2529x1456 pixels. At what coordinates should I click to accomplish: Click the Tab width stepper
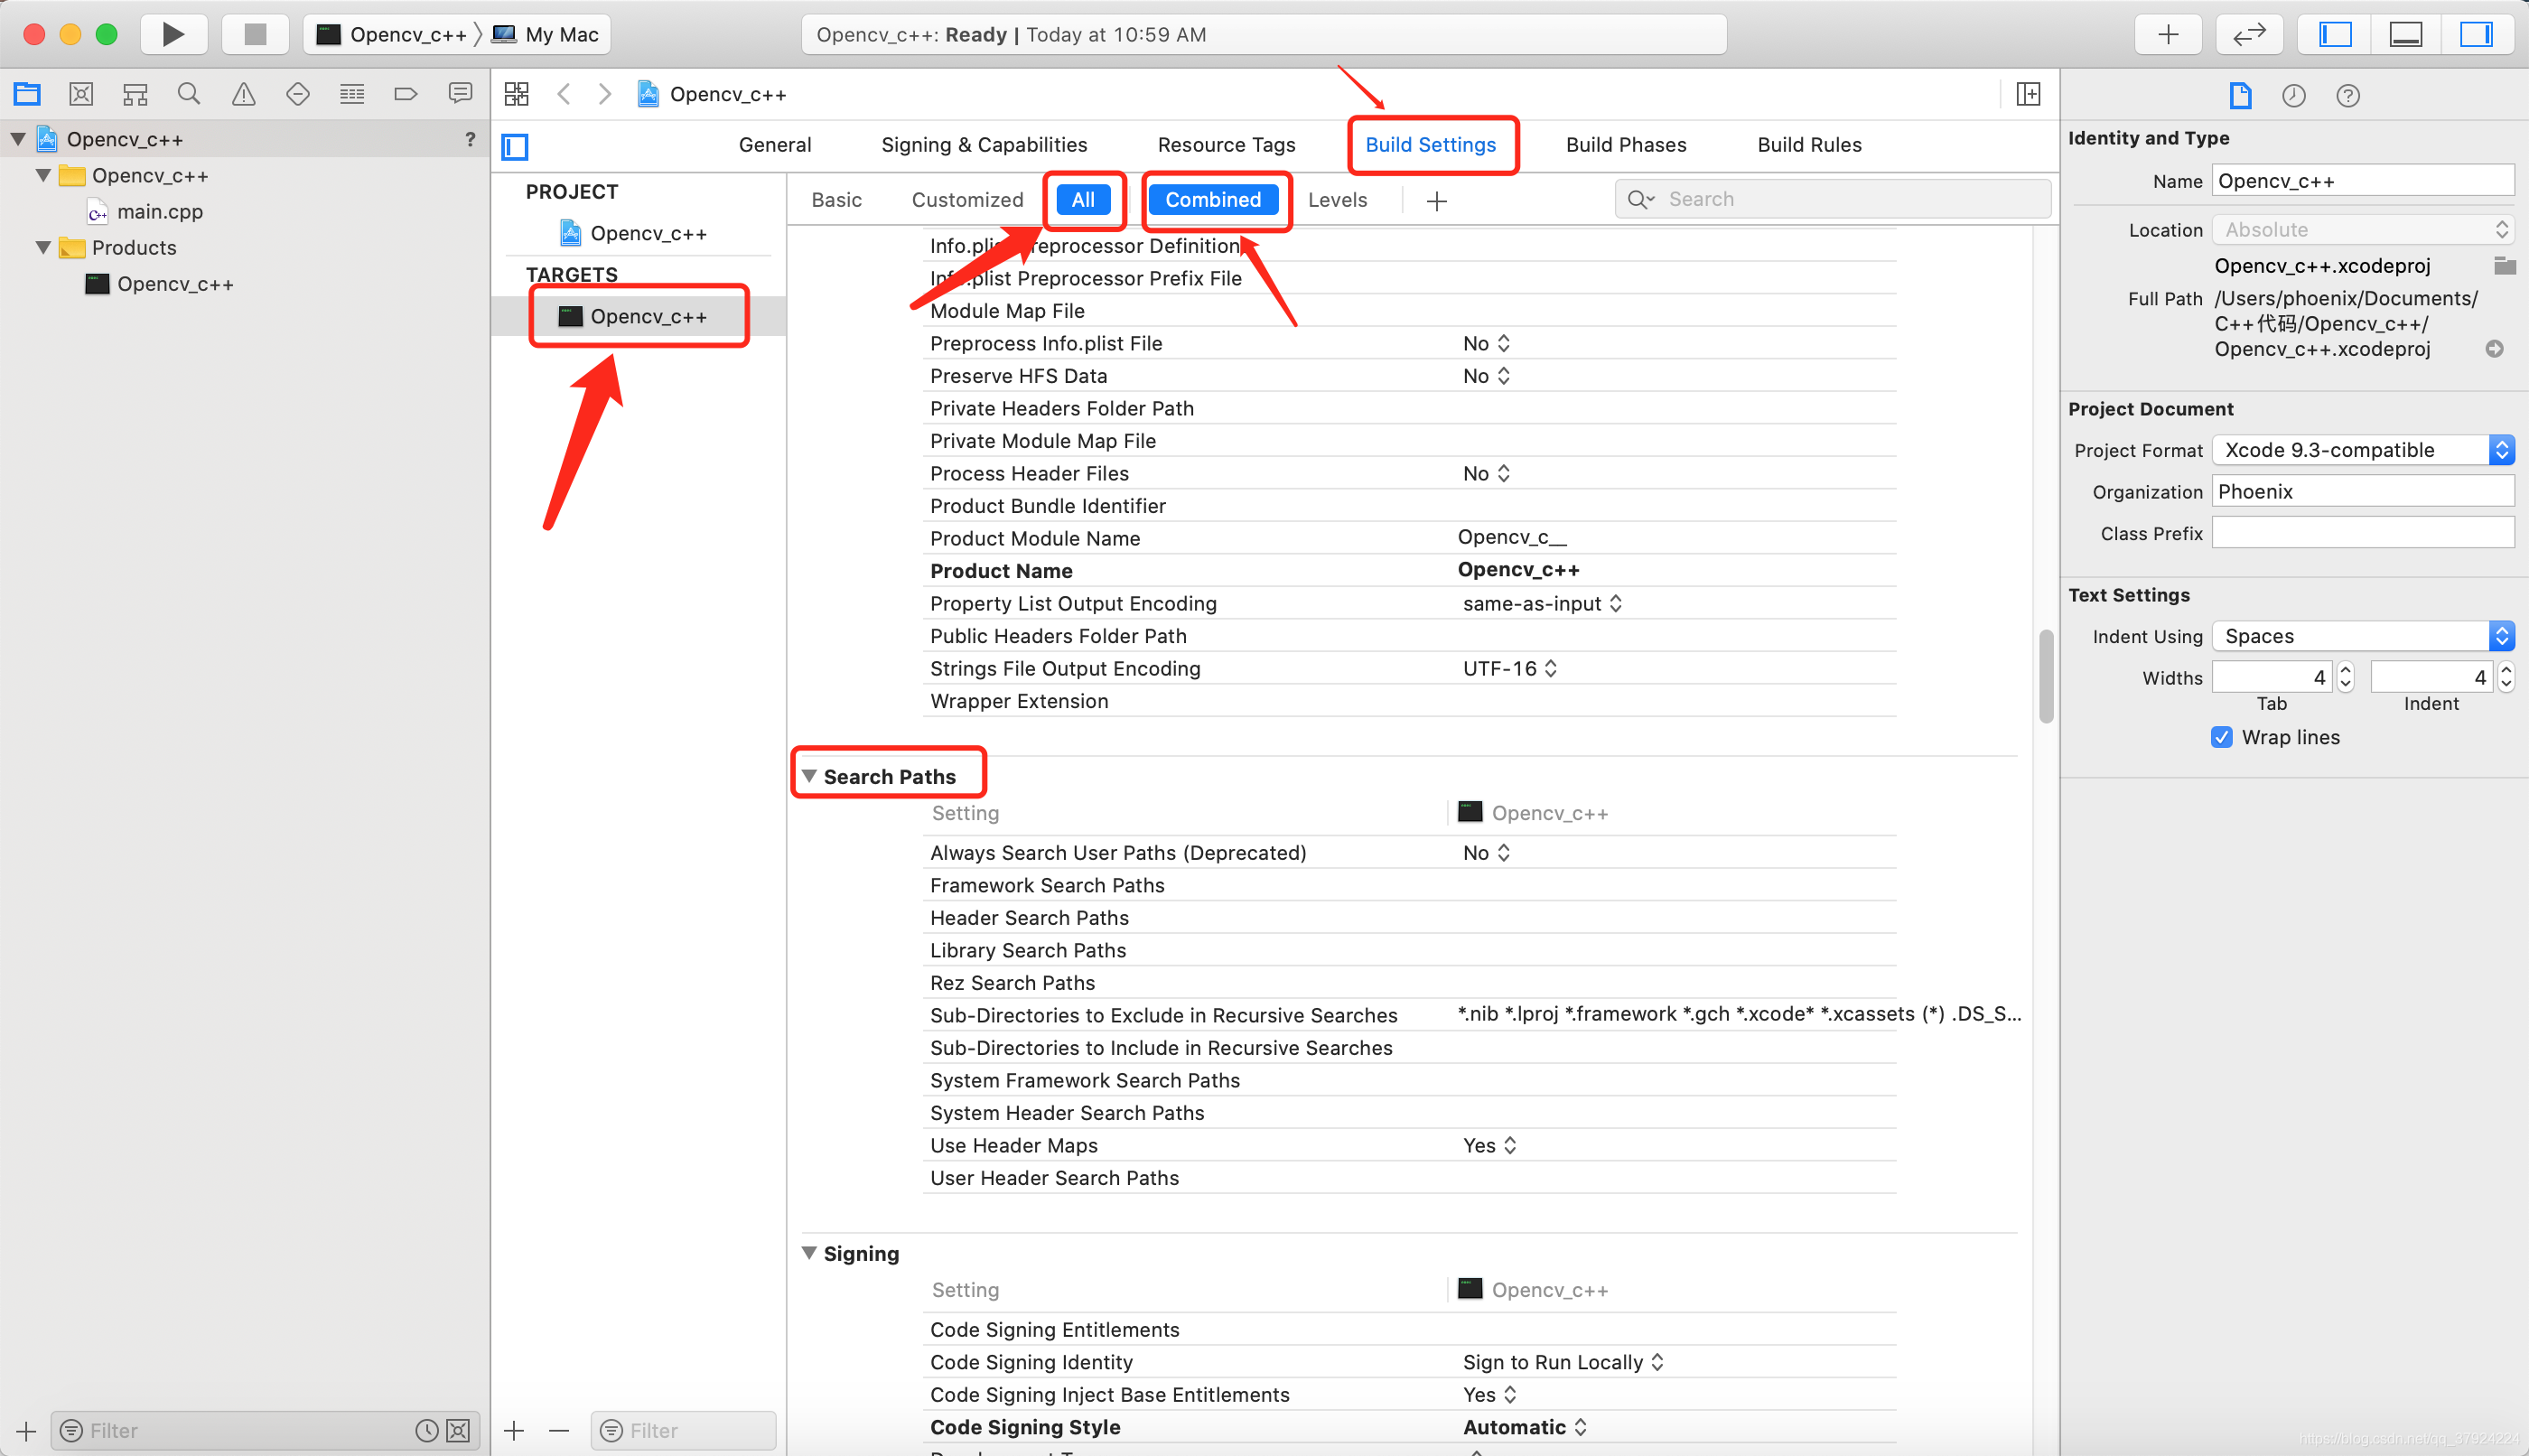click(x=2345, y=677)
